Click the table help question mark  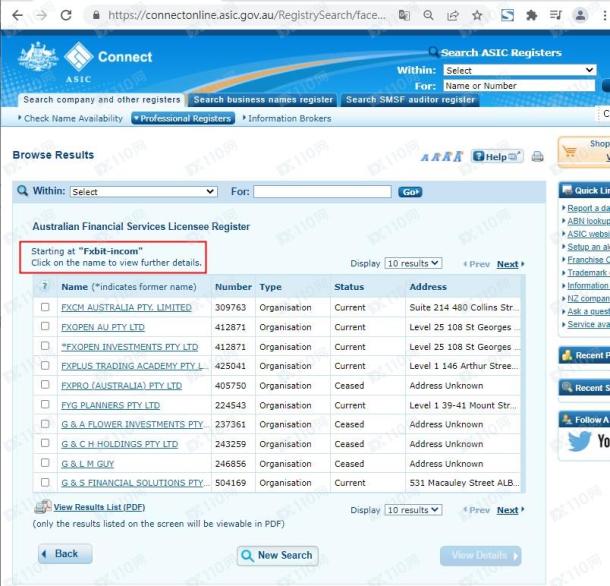(x=45, y=286)
